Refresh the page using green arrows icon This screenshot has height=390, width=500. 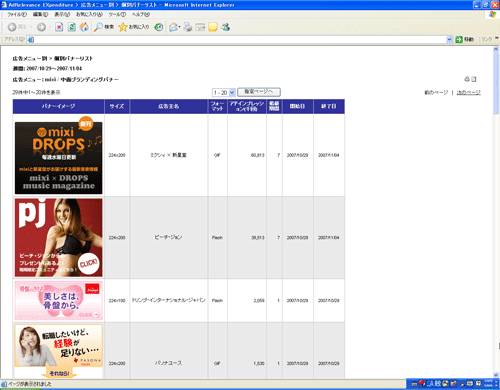(x=72, y=27)
